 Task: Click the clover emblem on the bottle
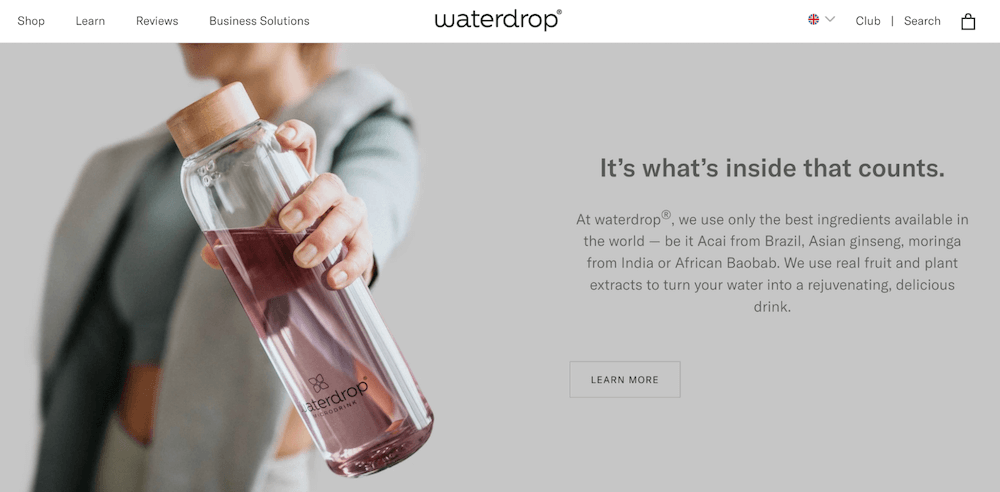click(318, 383)
